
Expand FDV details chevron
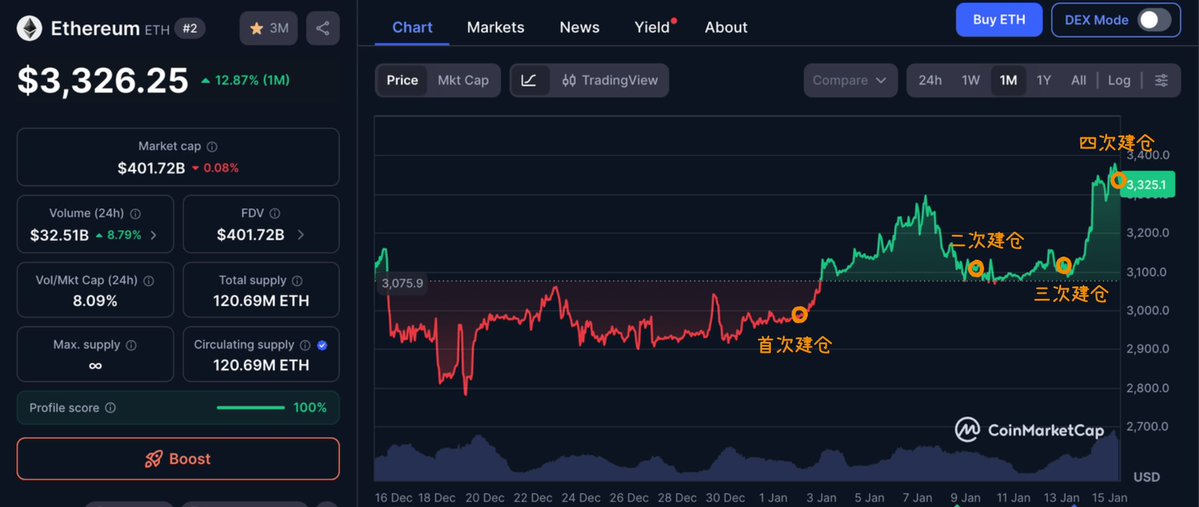pyautogui.click(x=301, y=235)
